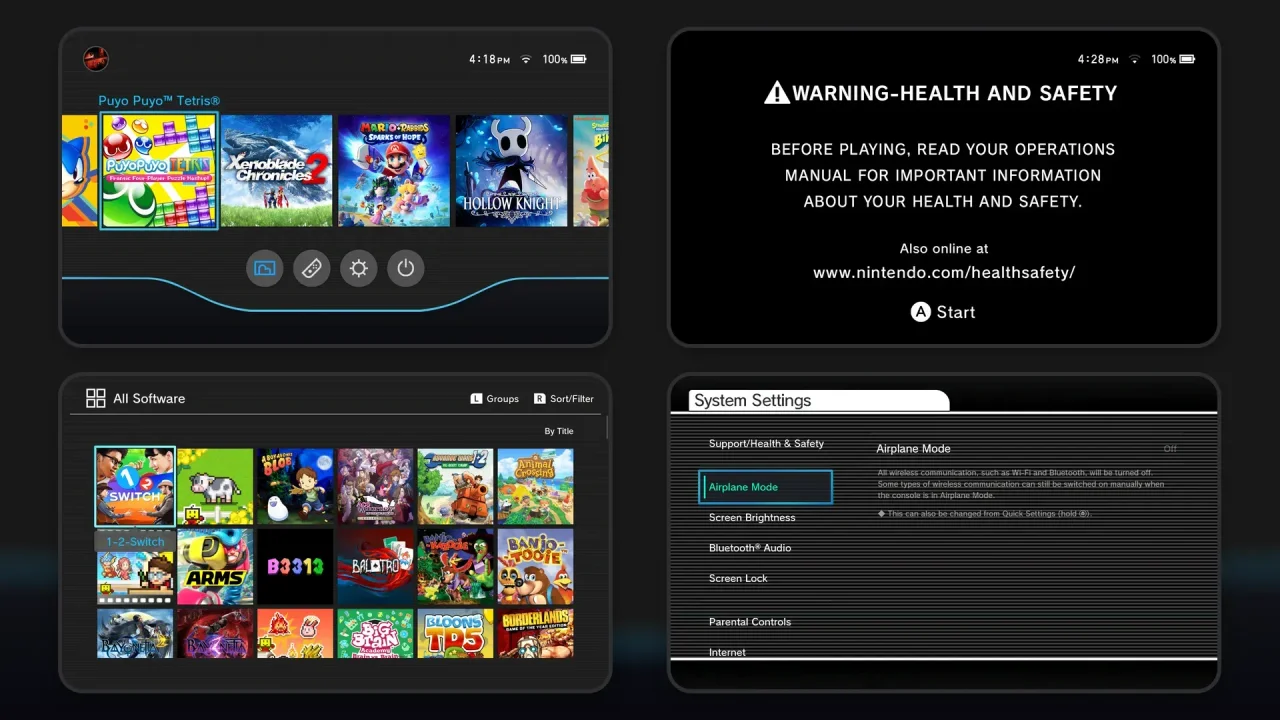This screenshot has width=1280, height=720.
Task: Select the Power icon on home screen
Action: click(x=406, y=268)
